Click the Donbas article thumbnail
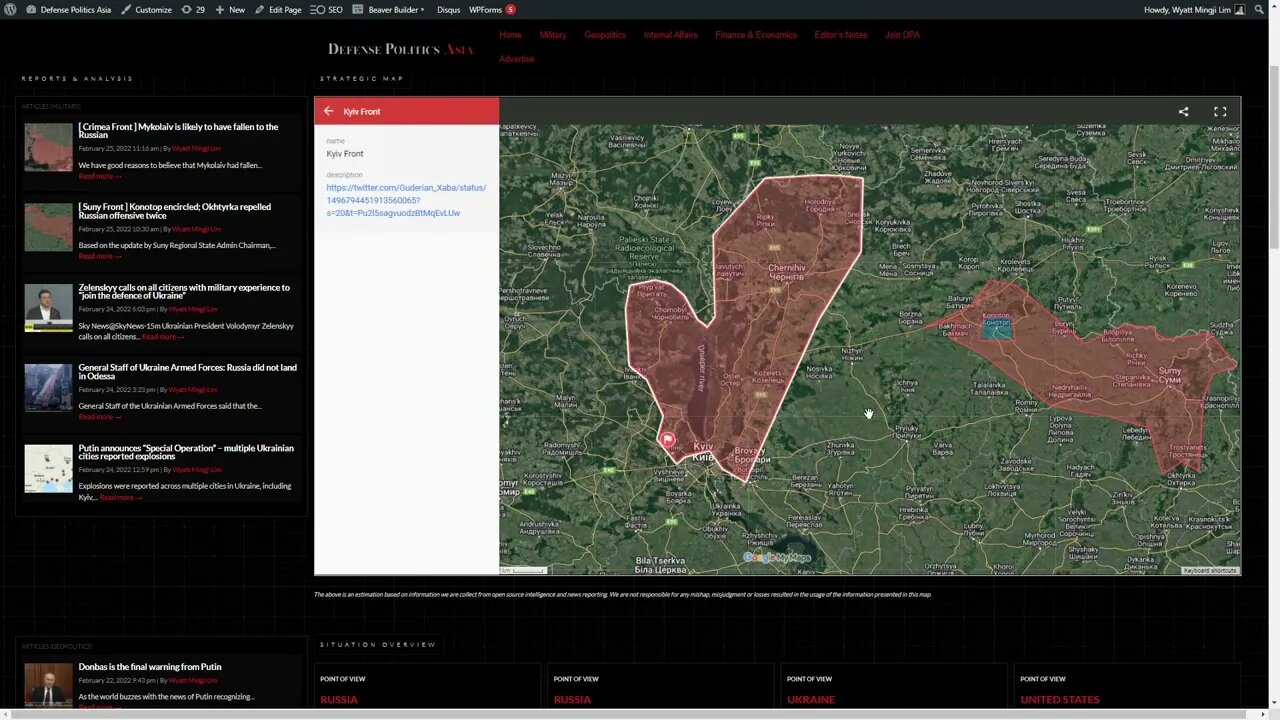 tap(49, 685)
